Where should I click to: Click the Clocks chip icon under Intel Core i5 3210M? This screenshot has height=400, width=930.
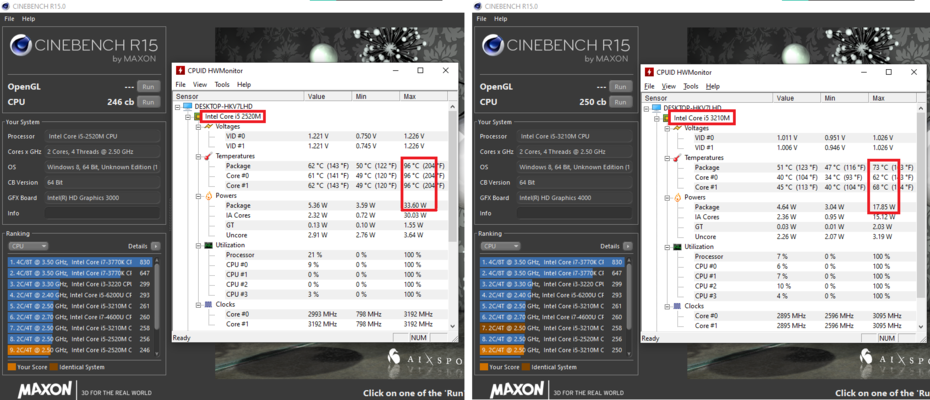(677, 306)
